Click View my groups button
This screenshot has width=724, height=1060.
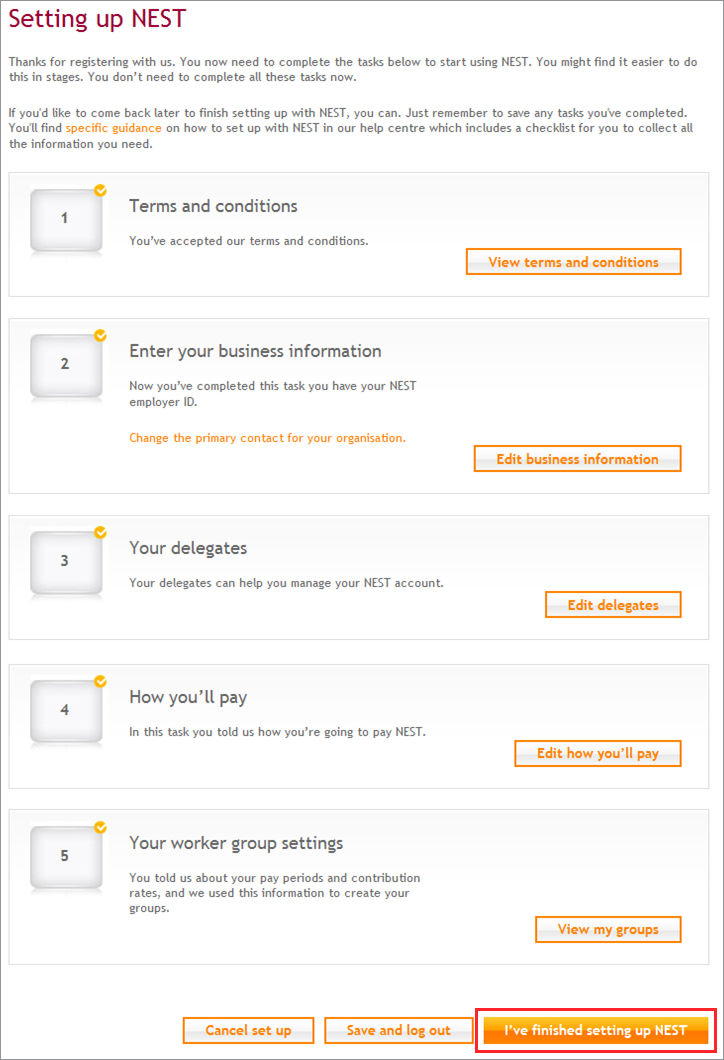pos(608,929)
